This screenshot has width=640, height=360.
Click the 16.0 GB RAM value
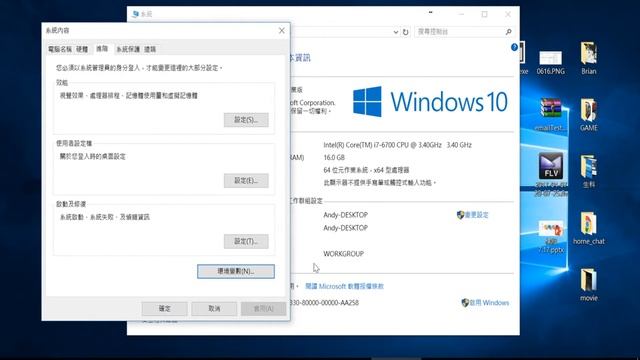[334, 157]
